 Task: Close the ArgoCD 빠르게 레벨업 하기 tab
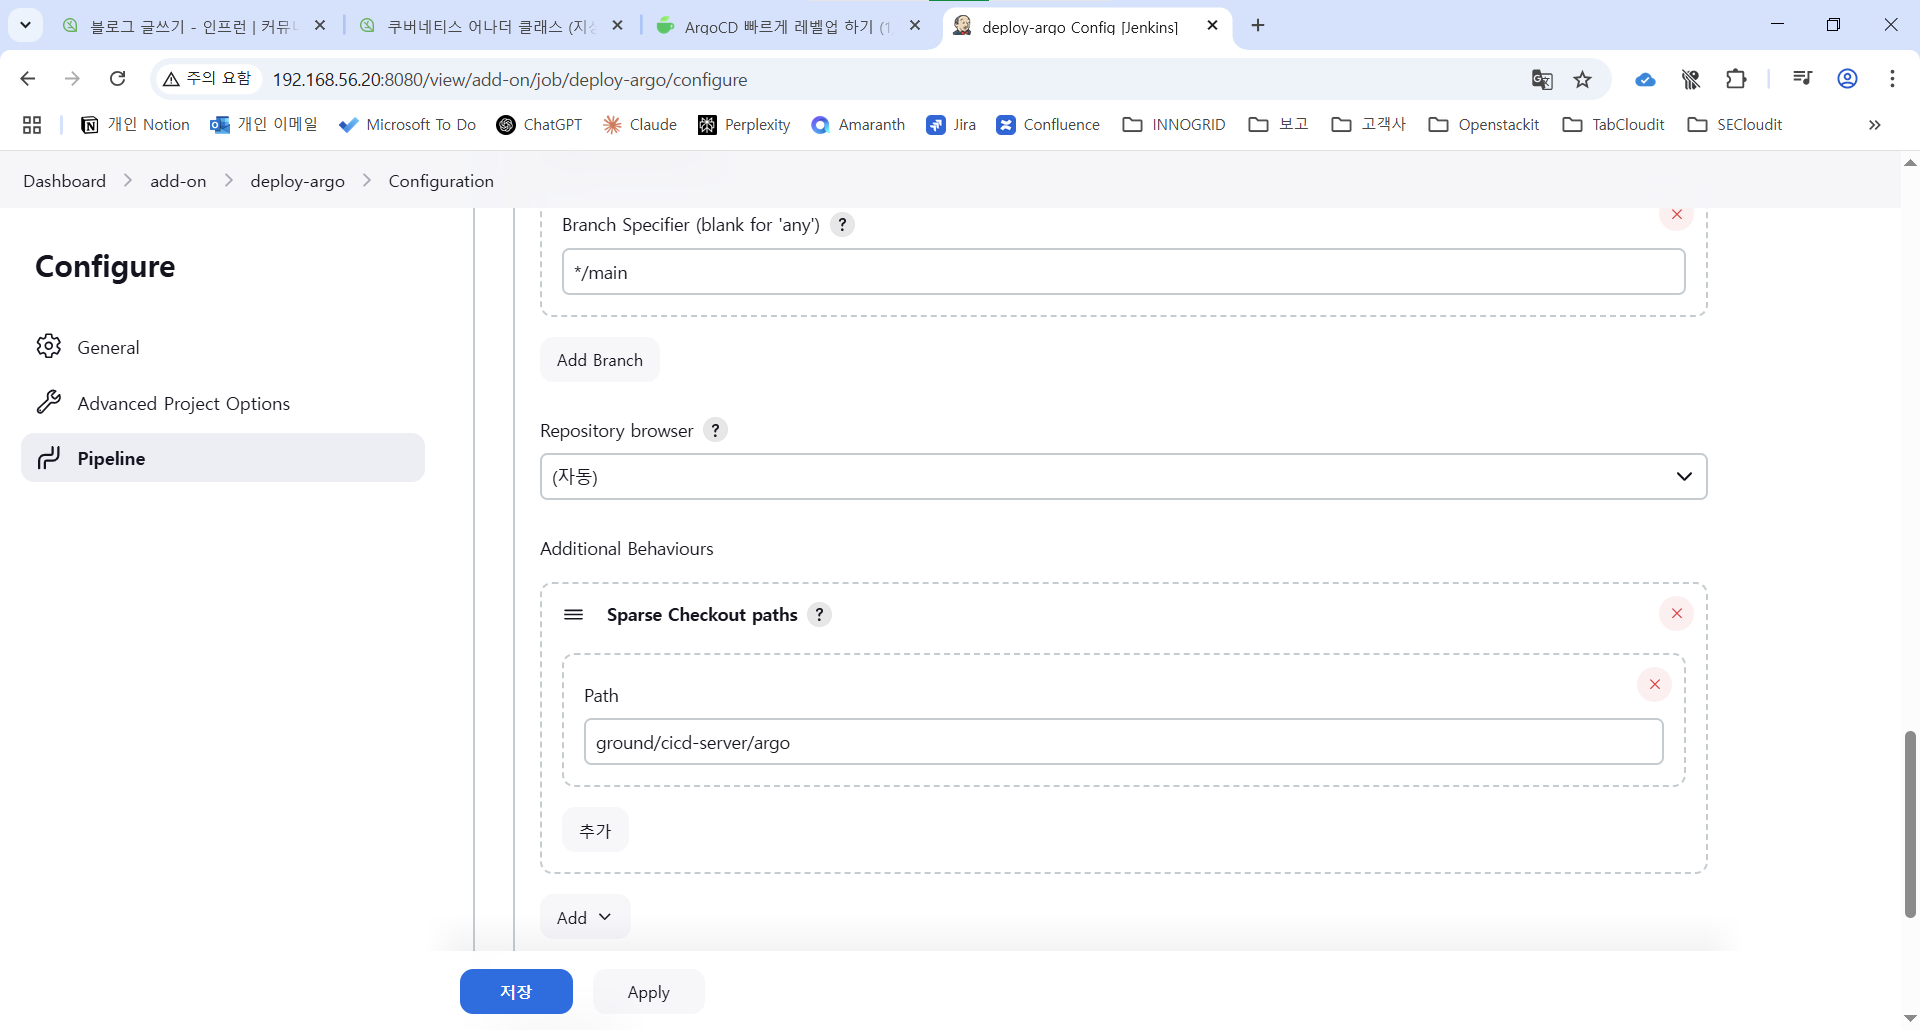(915, 26)
